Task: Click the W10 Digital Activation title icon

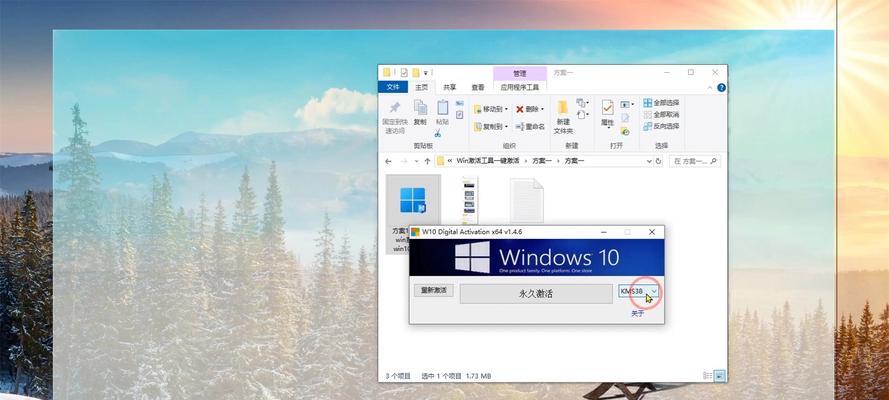Action: 416,232
